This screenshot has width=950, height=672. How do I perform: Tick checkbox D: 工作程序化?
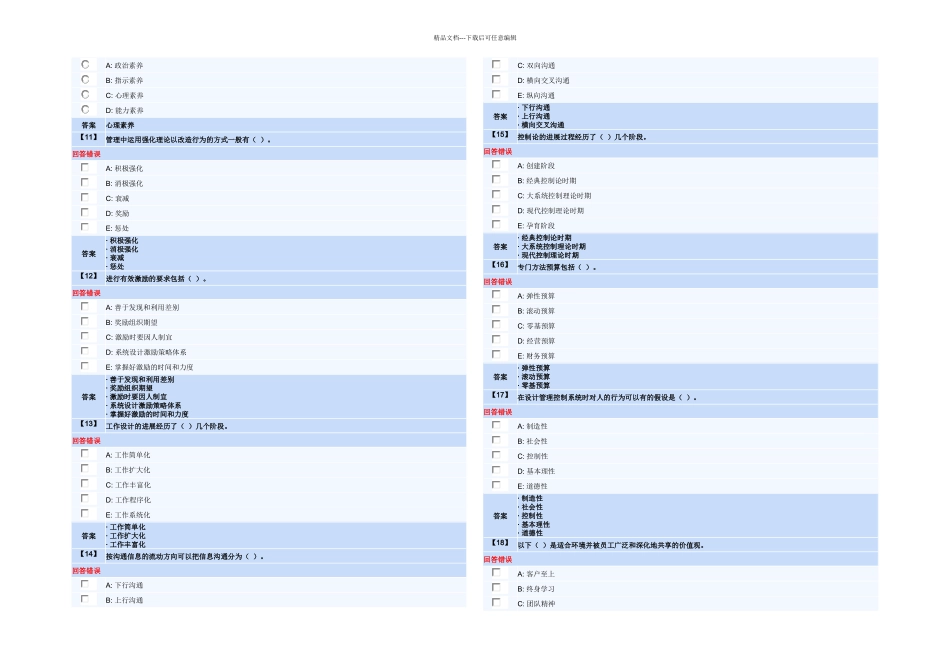tap(85, 499)
